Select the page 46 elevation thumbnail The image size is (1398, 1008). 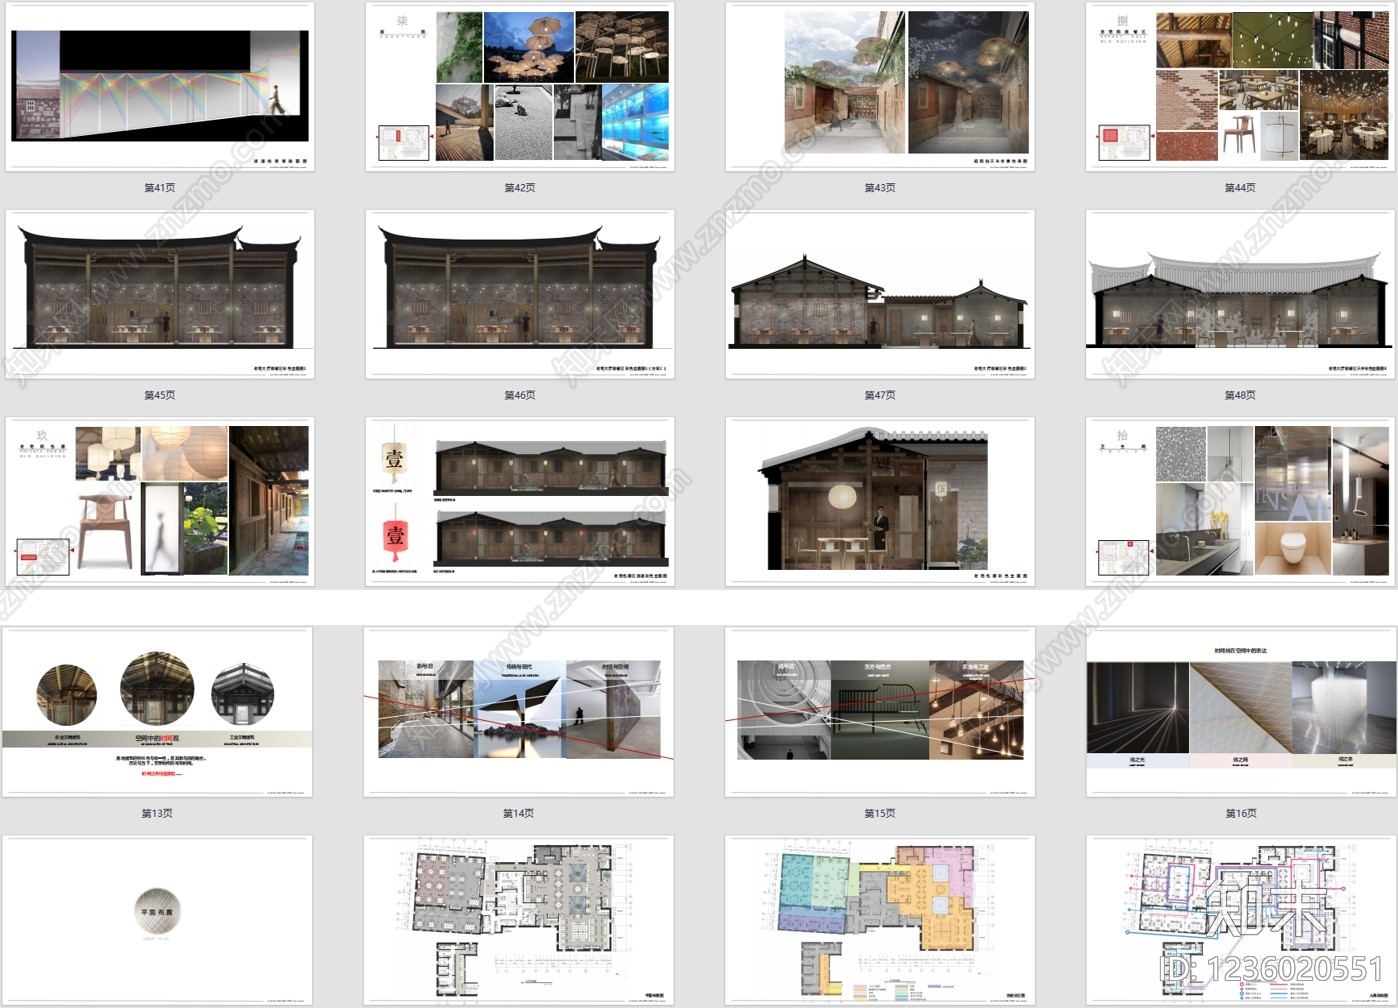coord(520,294)
